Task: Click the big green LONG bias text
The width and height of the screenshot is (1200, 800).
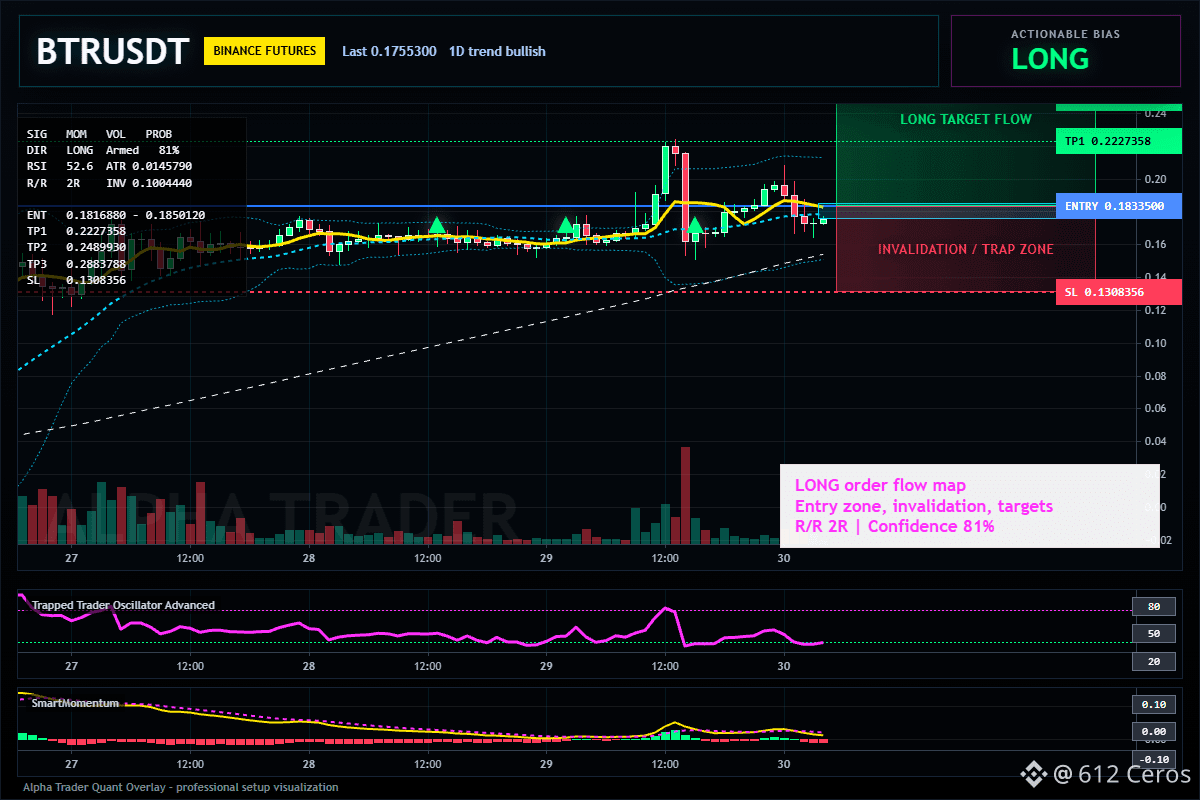Action: coord(1050,59)
